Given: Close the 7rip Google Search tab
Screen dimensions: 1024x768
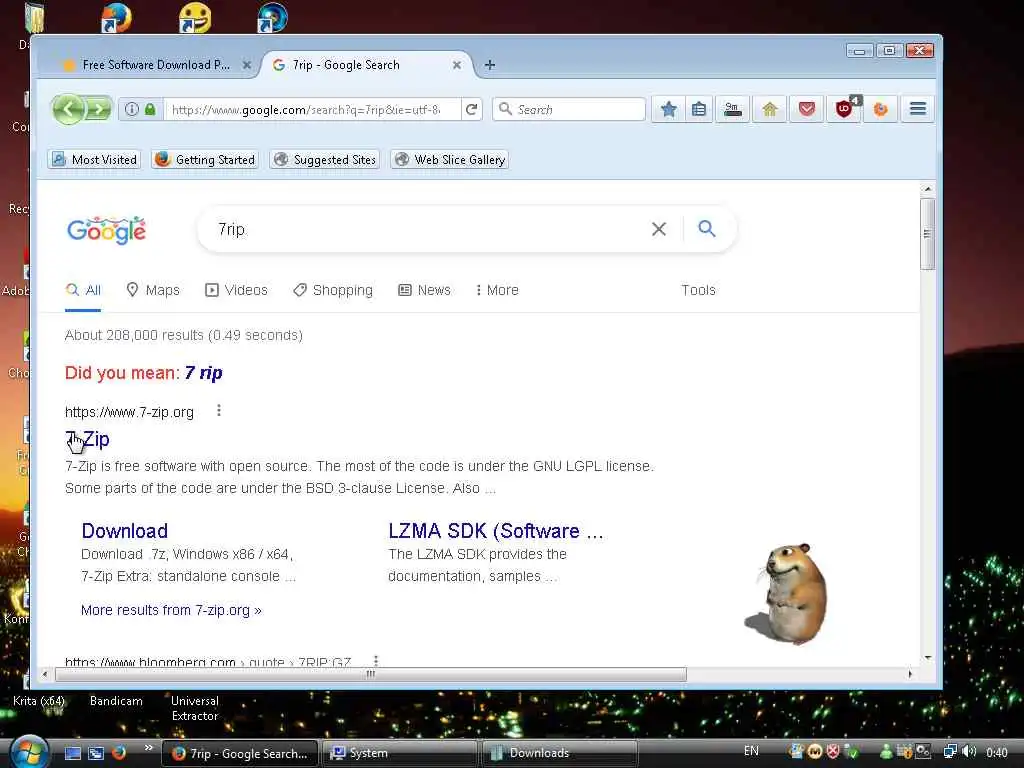Looking at the screenshot, I should coord(456,65).
